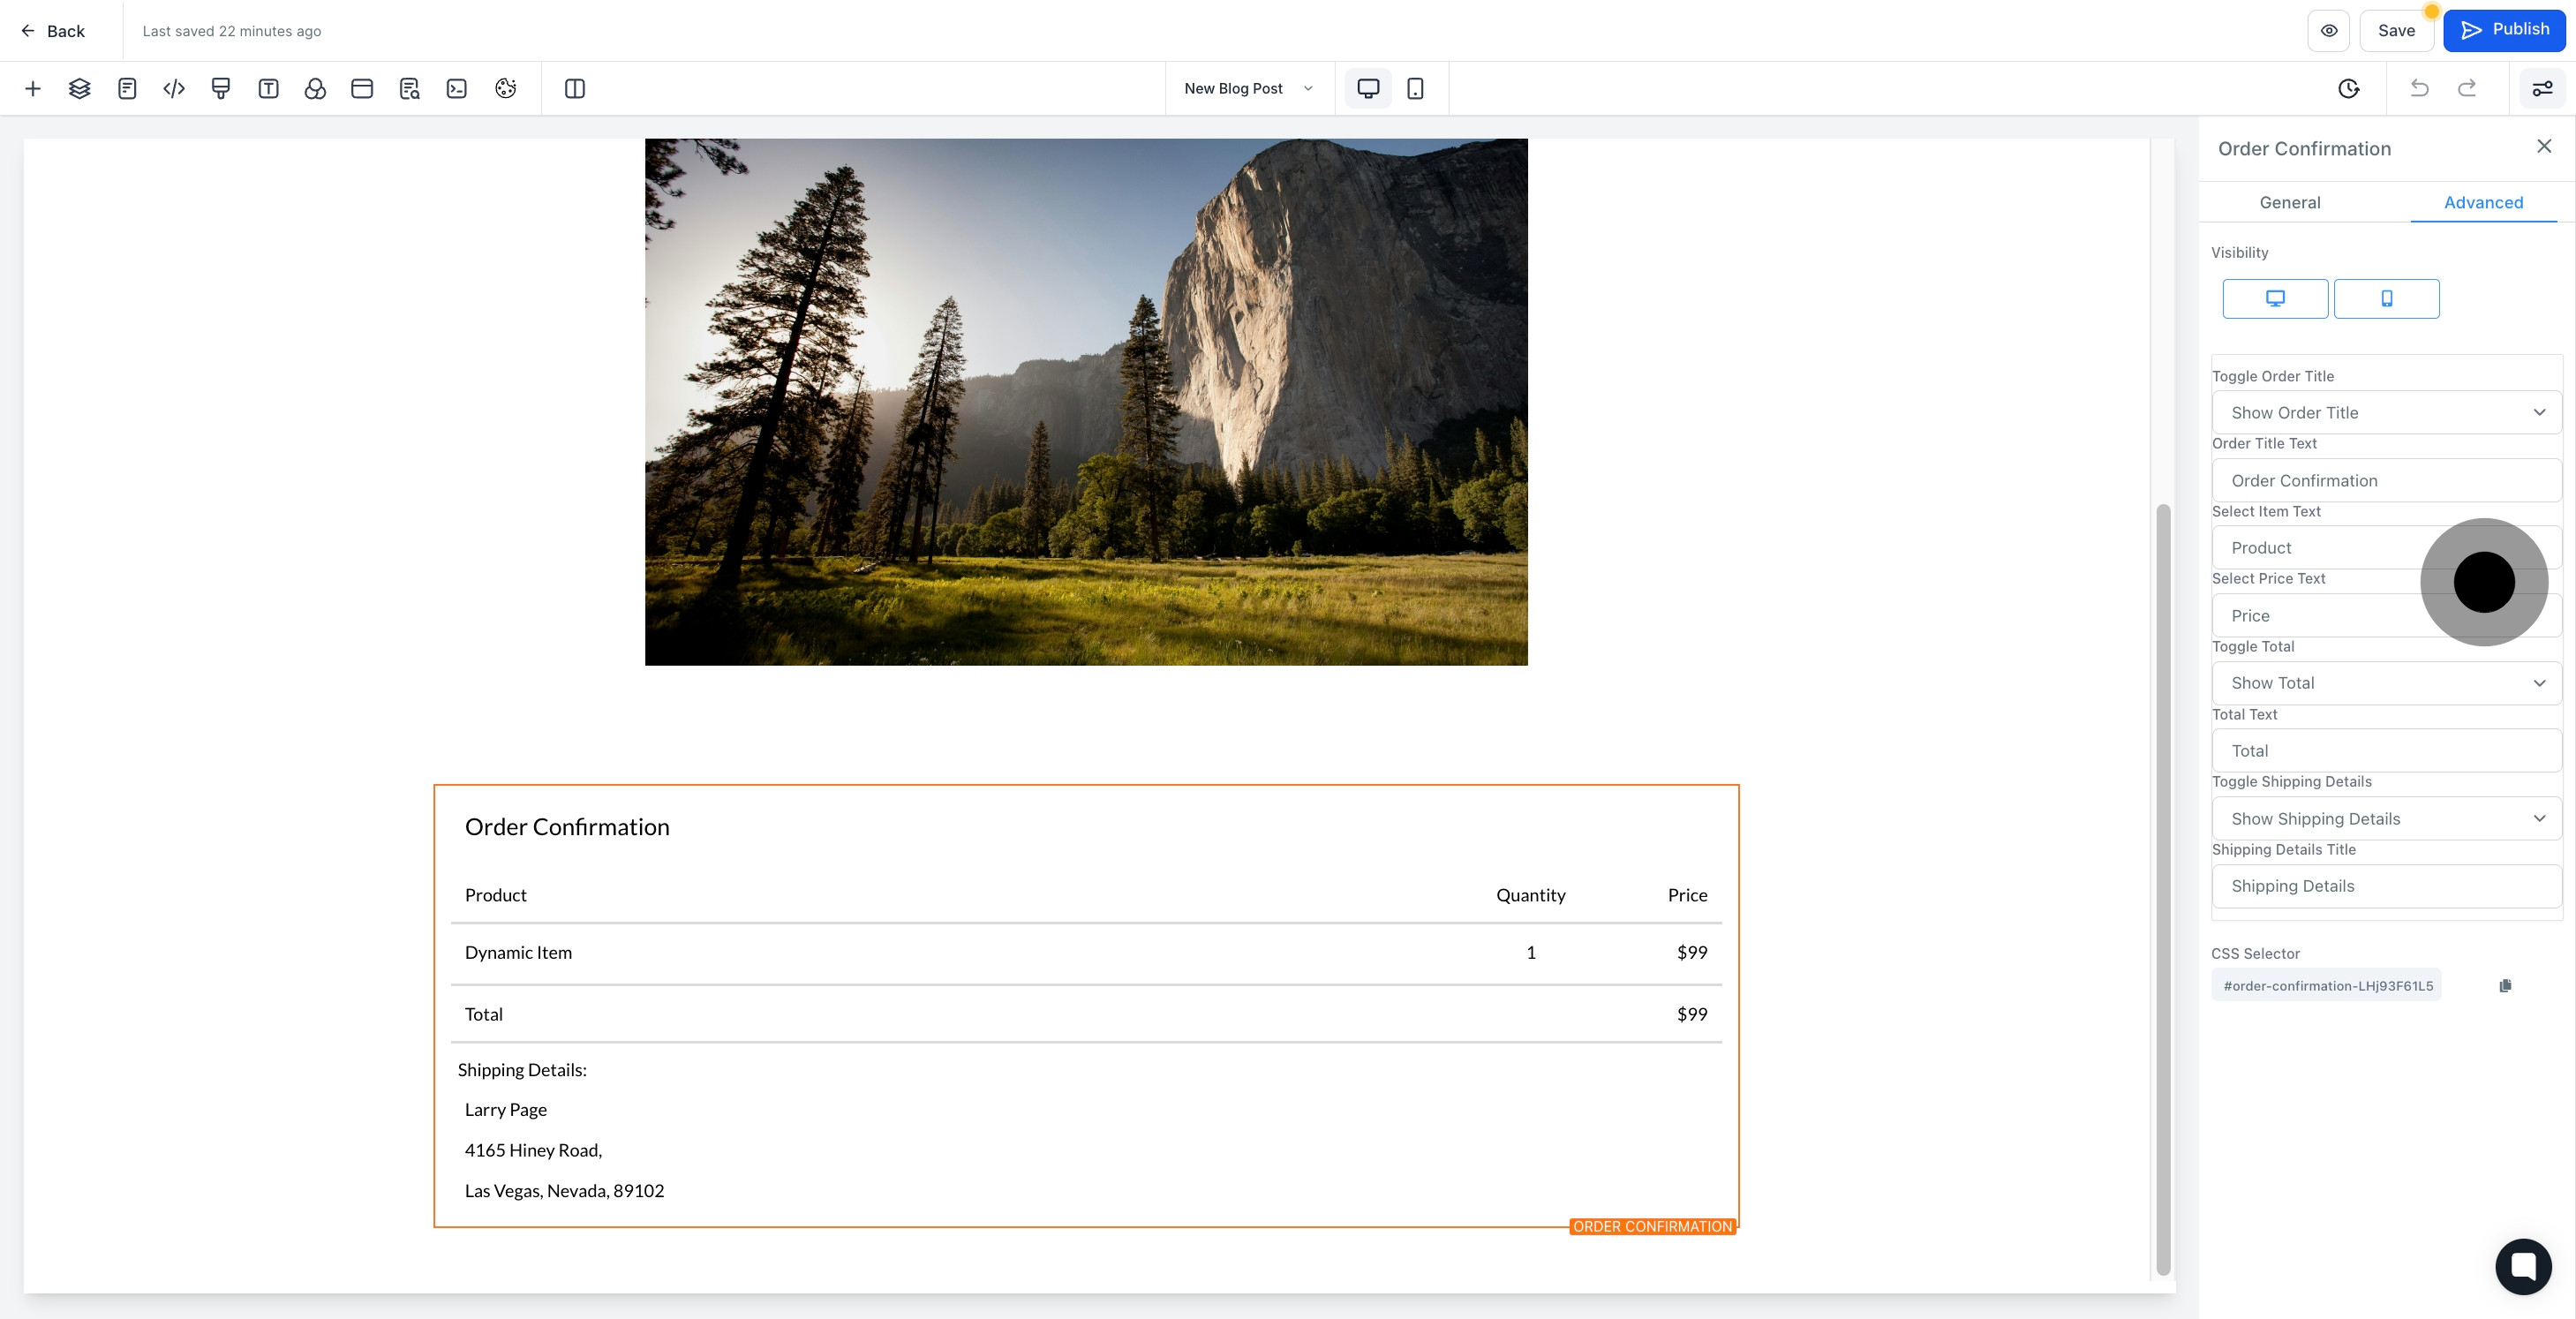
Task: Open the settings sliders icon
Action: click(x=2542, y=89)
